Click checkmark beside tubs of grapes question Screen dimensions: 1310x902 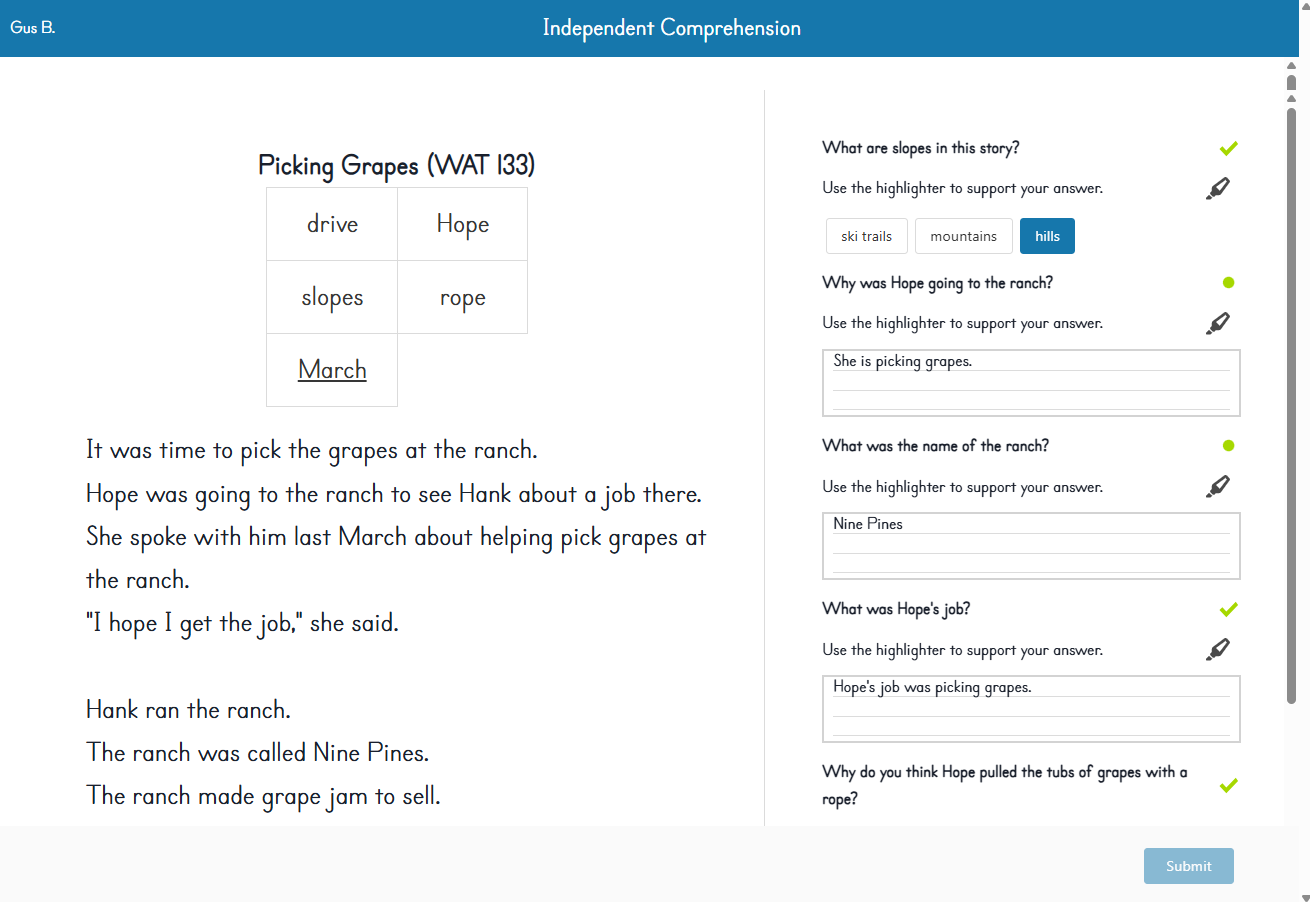[x=1229, y=786]
